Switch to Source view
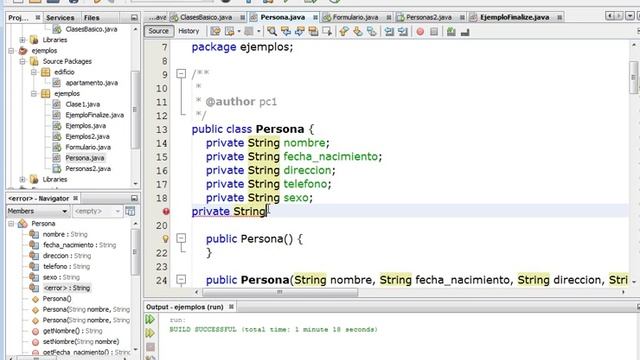Screen dimensions: 640x360 pos(158,31)
